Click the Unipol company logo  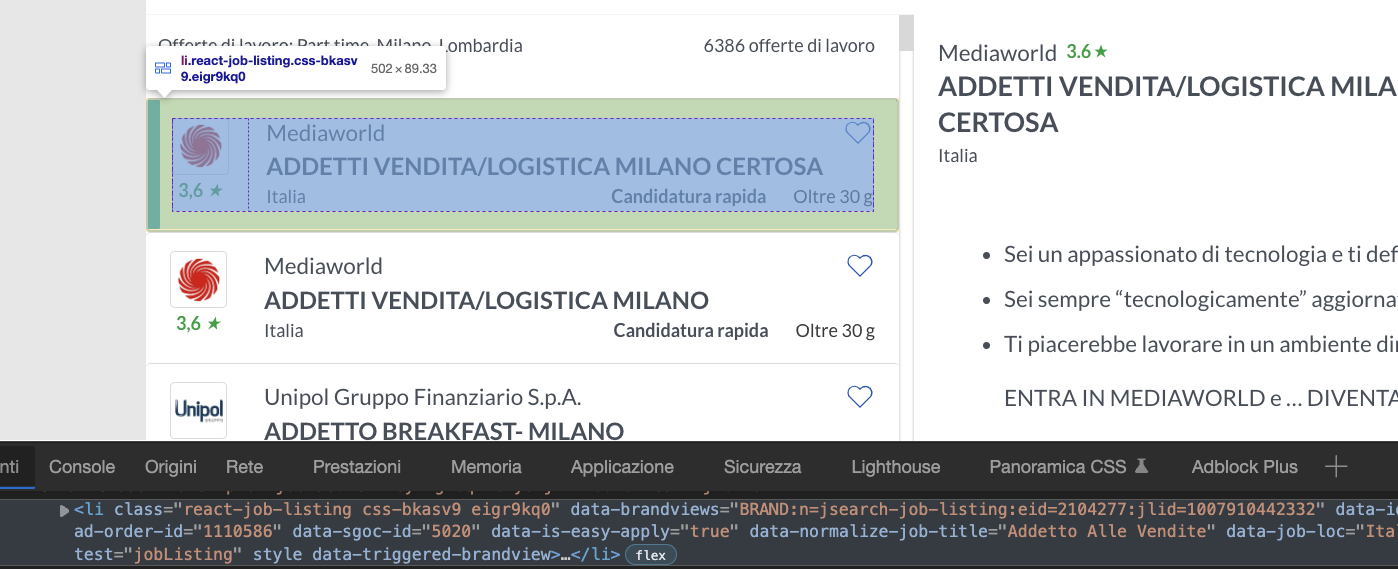pyautogui.click(x=198, y=410)
